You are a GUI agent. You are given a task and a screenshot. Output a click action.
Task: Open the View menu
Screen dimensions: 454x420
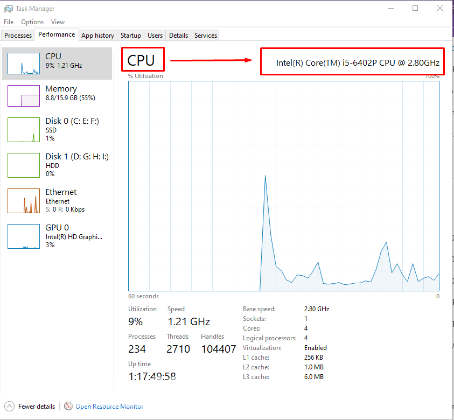(58, 22)
